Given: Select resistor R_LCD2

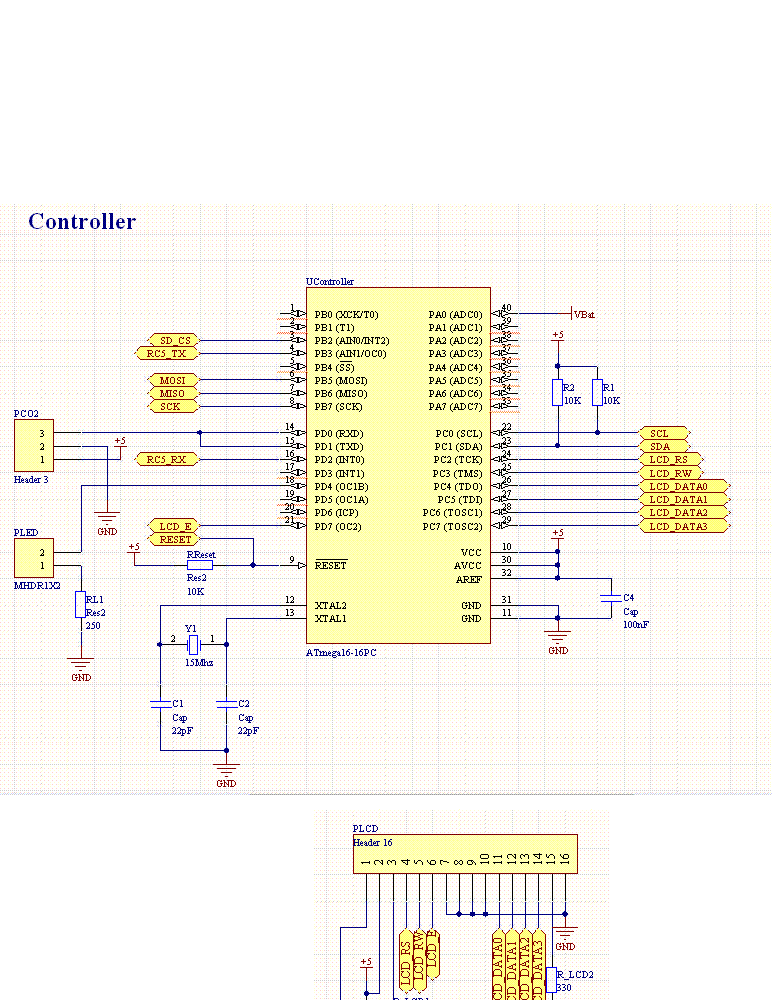Looking at the screenshot, I should pos(551,980).
